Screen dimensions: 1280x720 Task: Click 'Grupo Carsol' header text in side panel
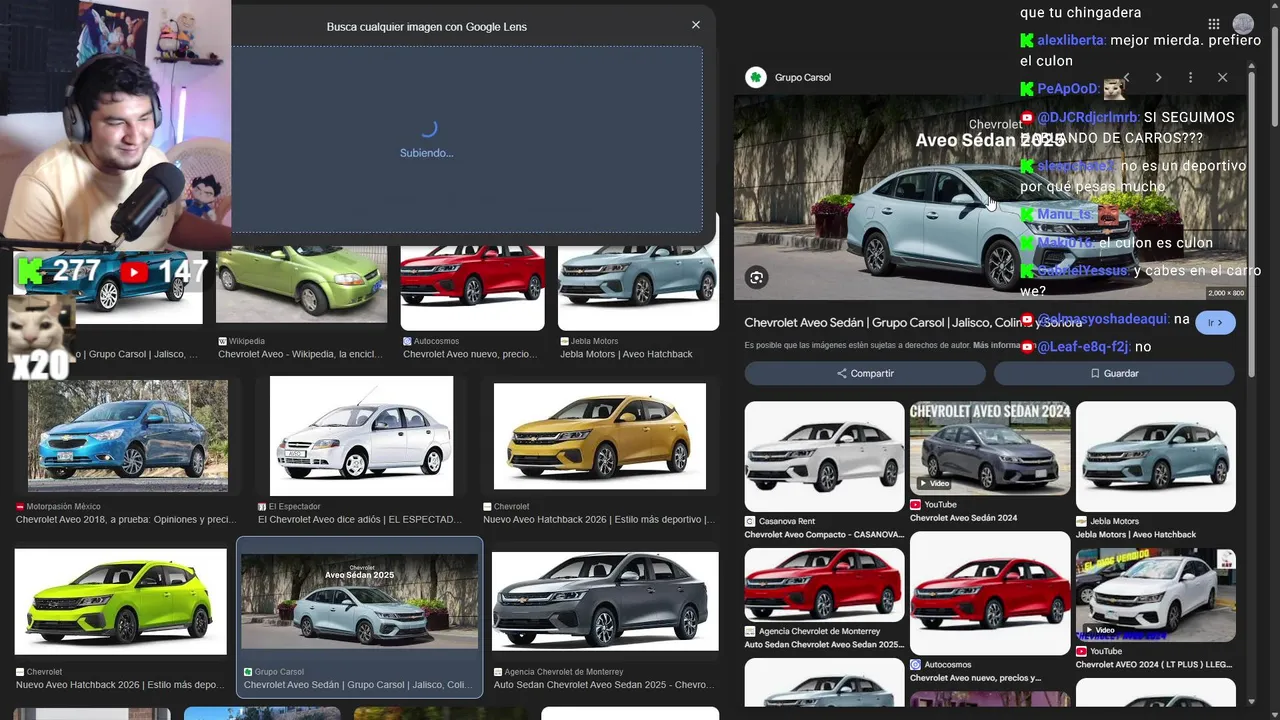[803, 77]
